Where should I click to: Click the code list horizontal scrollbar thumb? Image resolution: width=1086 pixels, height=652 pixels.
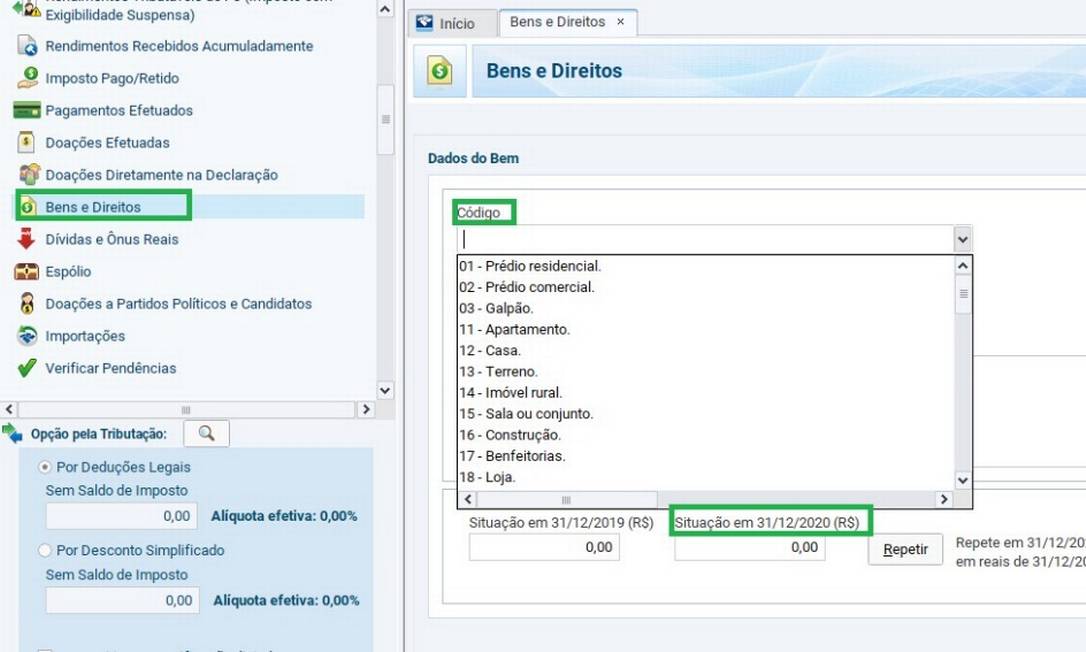pos(566,499)
